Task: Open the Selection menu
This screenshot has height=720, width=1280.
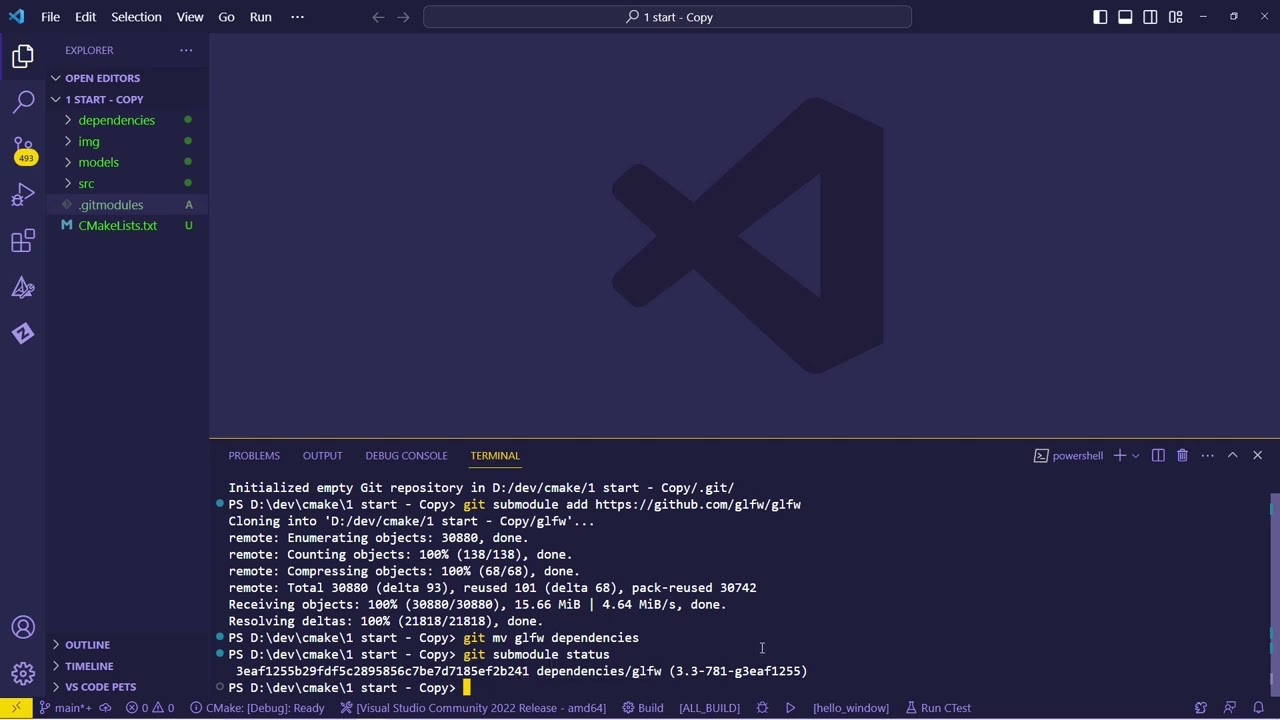Action: [136, 17]
